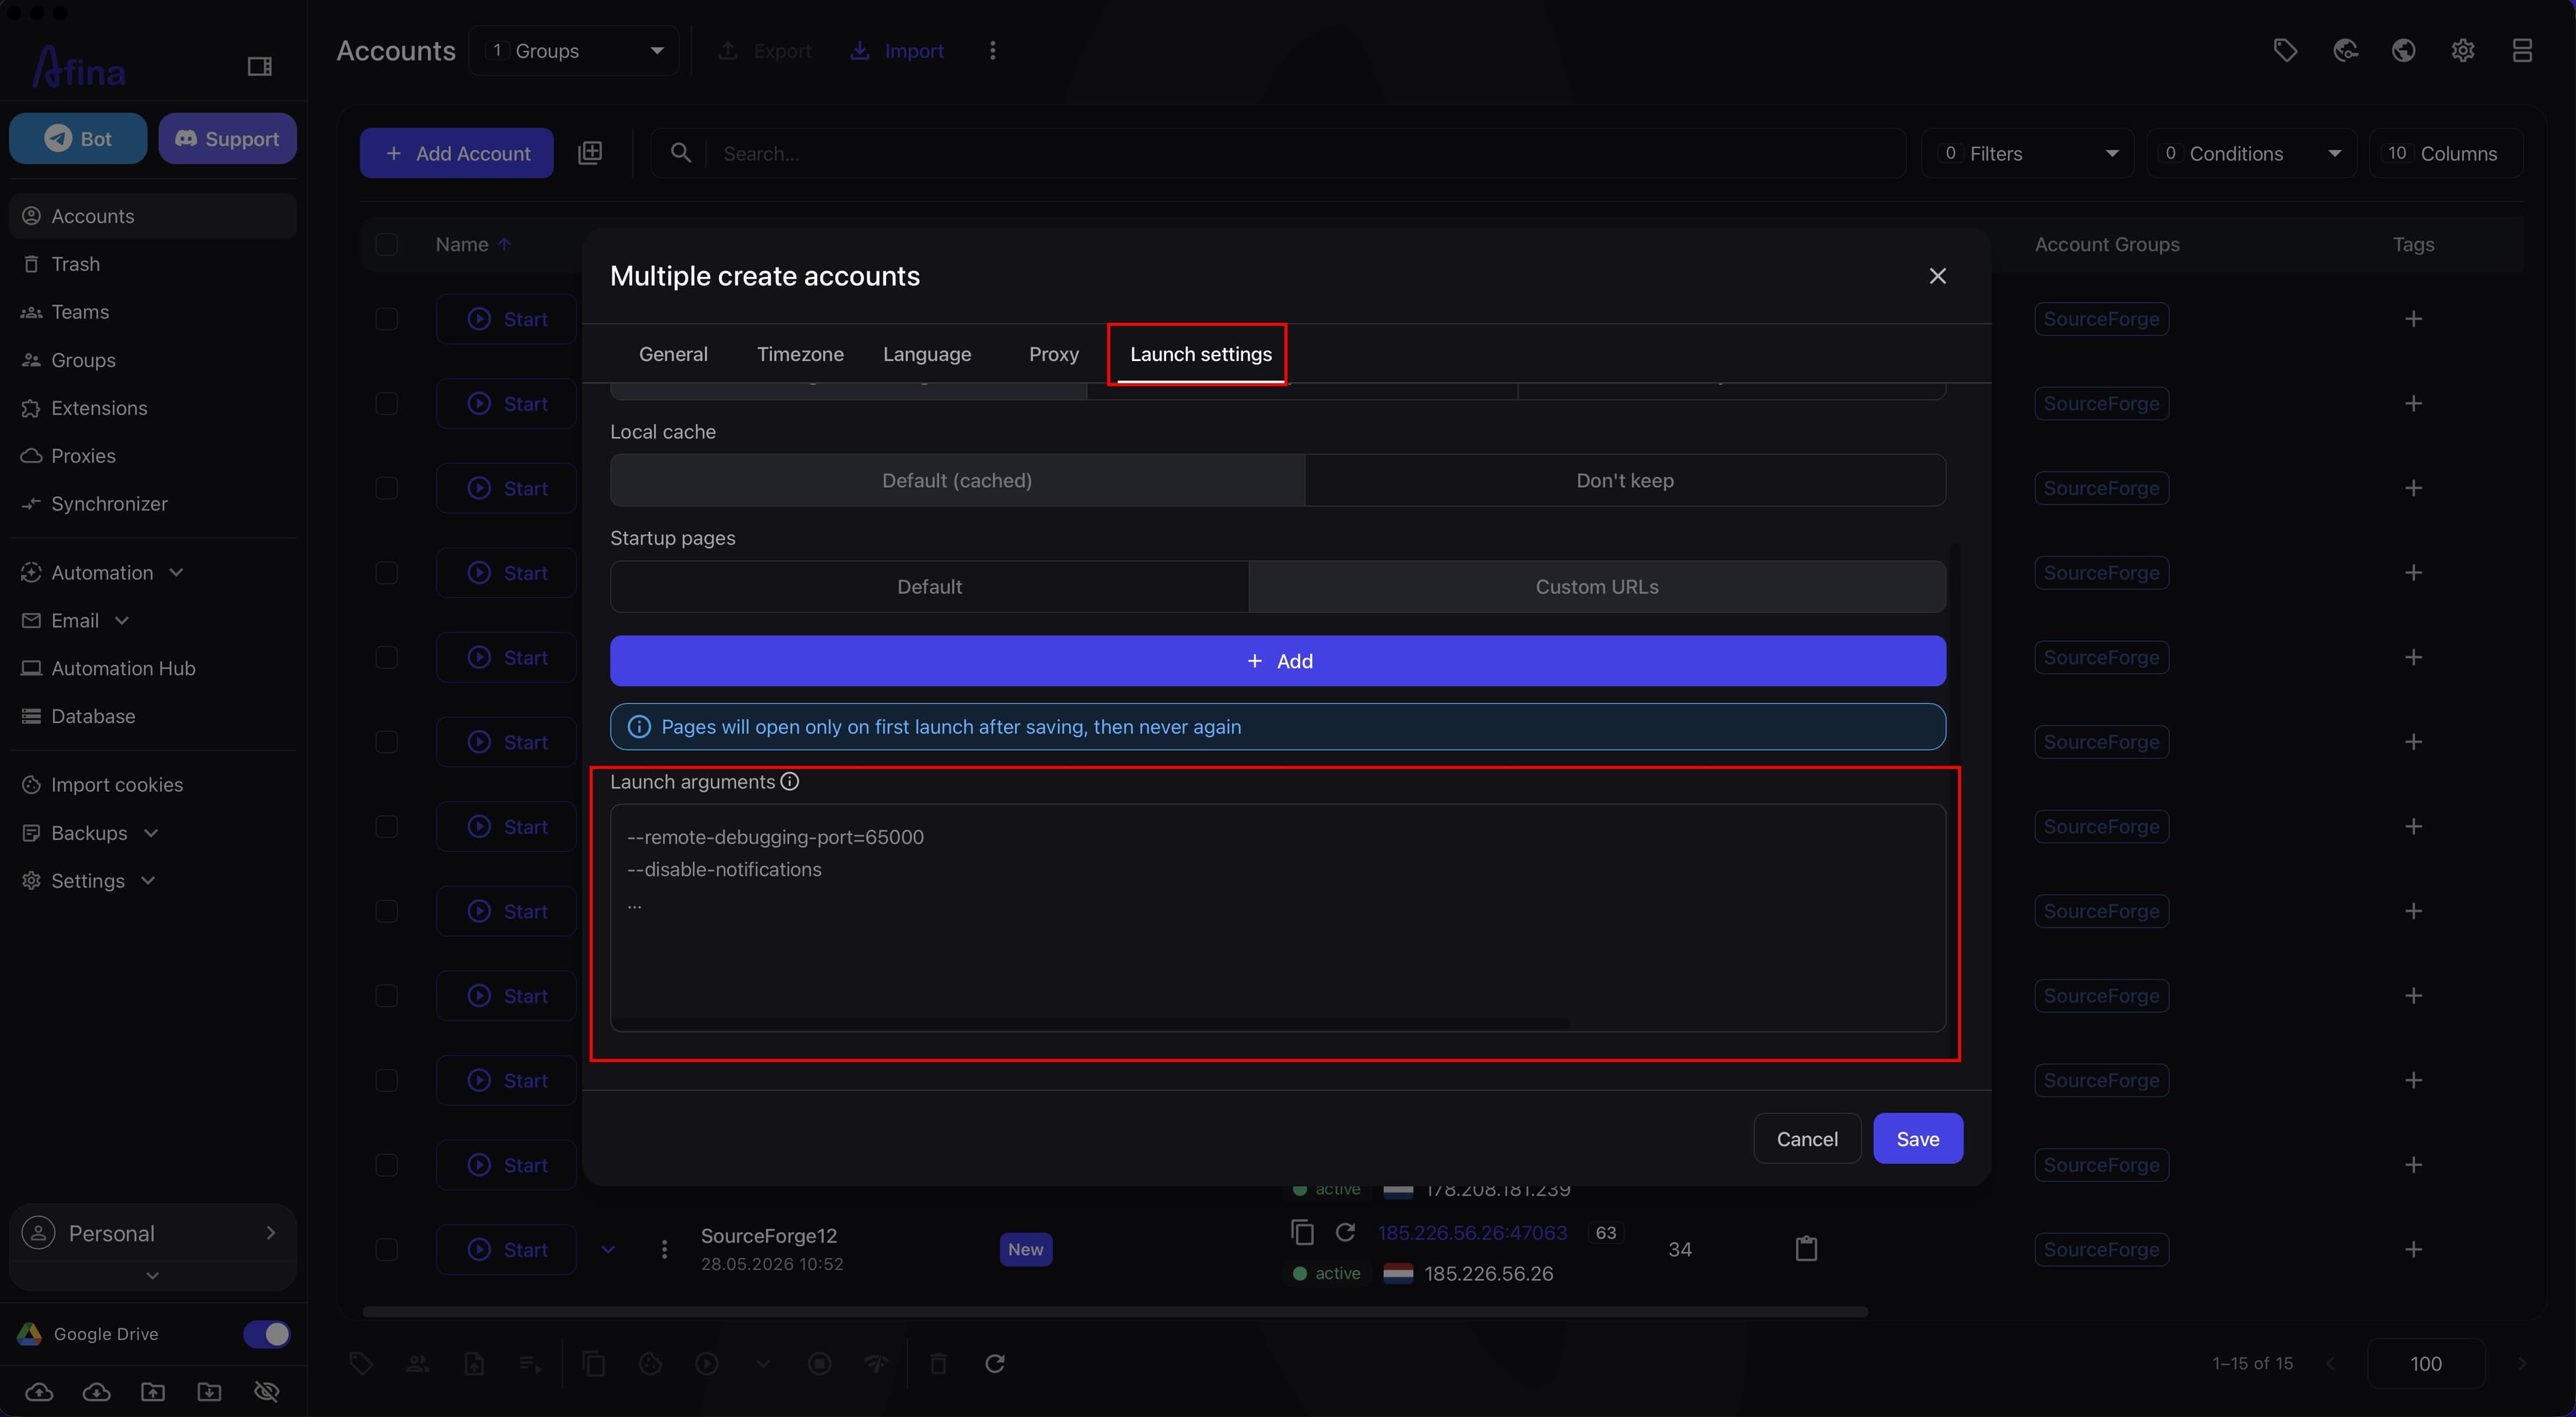Open Database in the sidebar

click(x=153, y=717)
